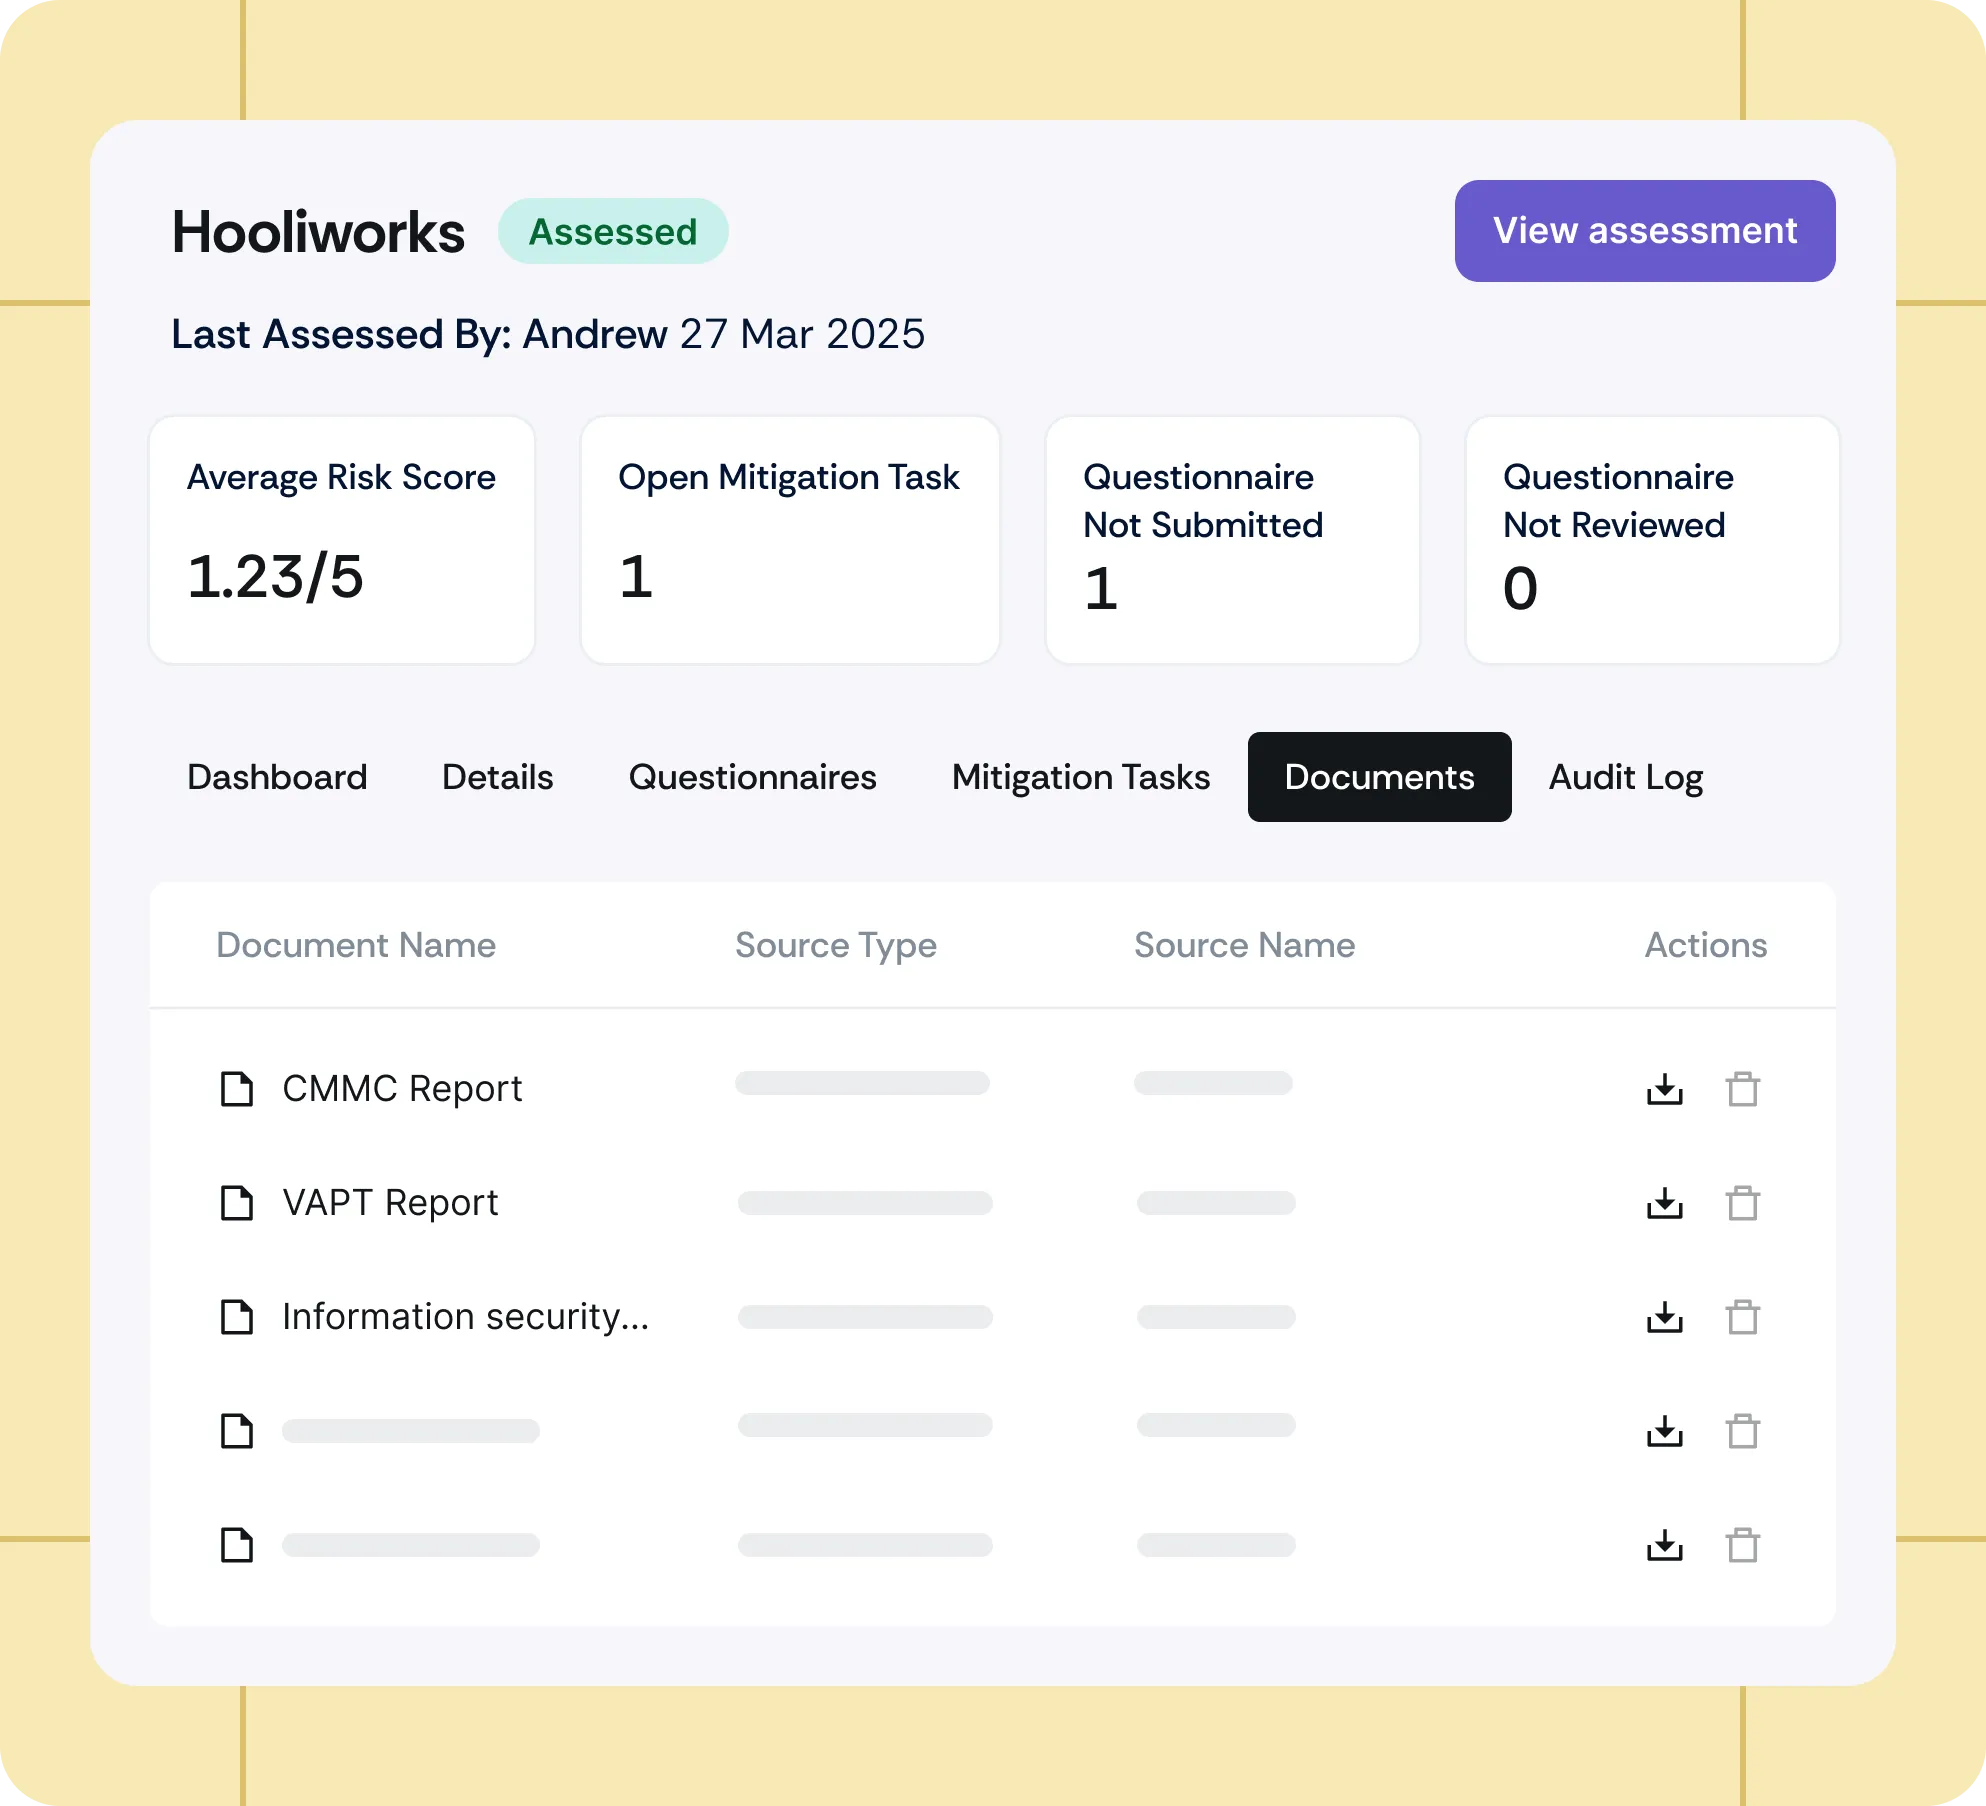The height and width of the screenshot is (1806, 1986).
Task: Select the Mitigation Tasks tab
Action: point(1080,777)
